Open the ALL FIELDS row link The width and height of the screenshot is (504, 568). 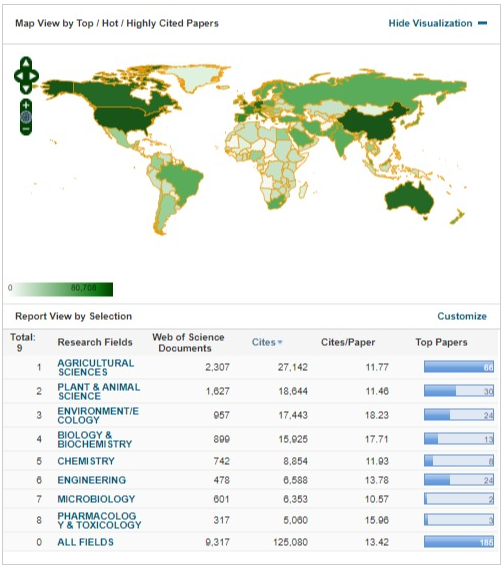click(x=86, y=542)
